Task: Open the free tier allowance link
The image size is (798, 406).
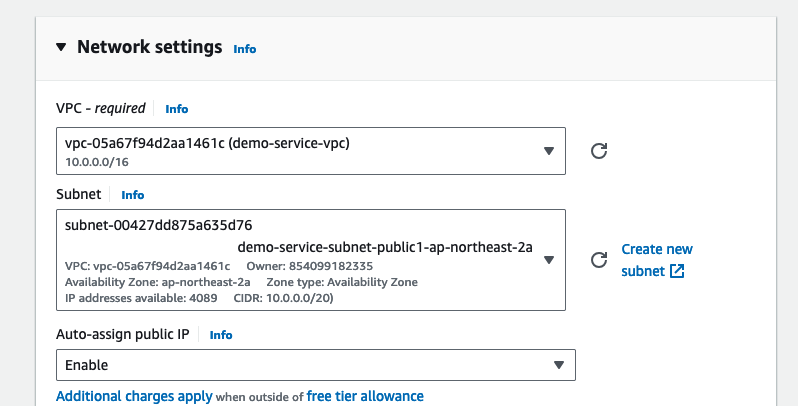Action: (365, 396)
